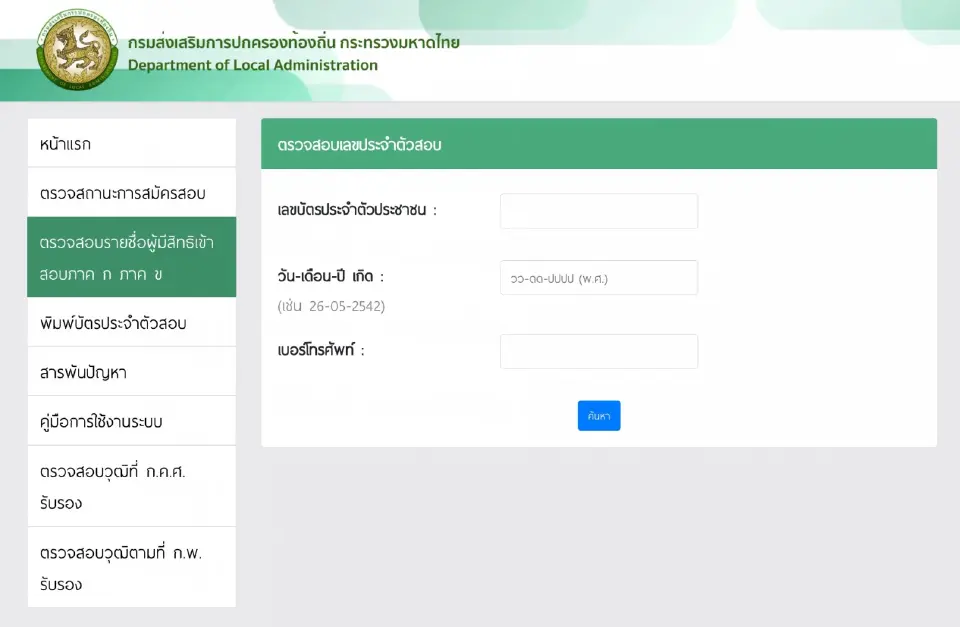The width and height of the screenshot is (960, 627).
Task: Click the national ID card number field
Action: click(598, 211)
